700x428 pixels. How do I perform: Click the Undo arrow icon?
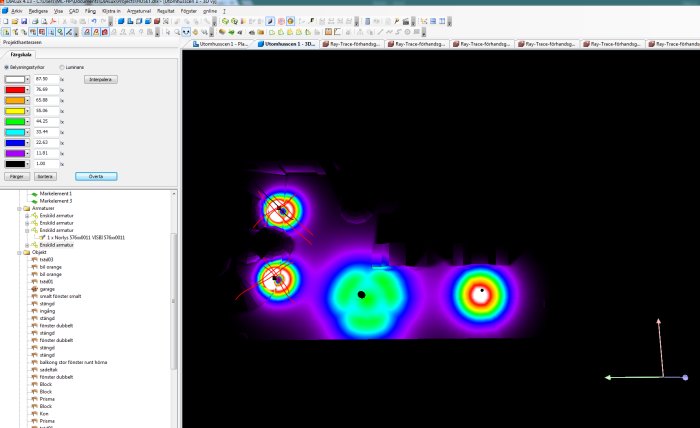pyautogui.click(x=94, y=21)
